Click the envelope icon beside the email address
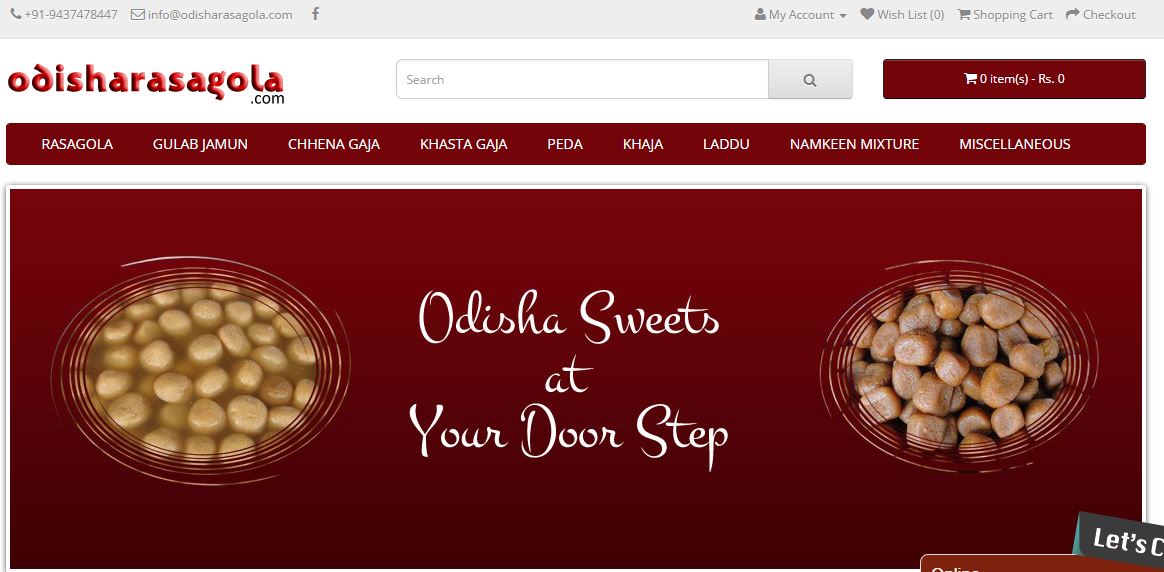The width and height of the screenshot is (1164, 572). tap(137, 14)
